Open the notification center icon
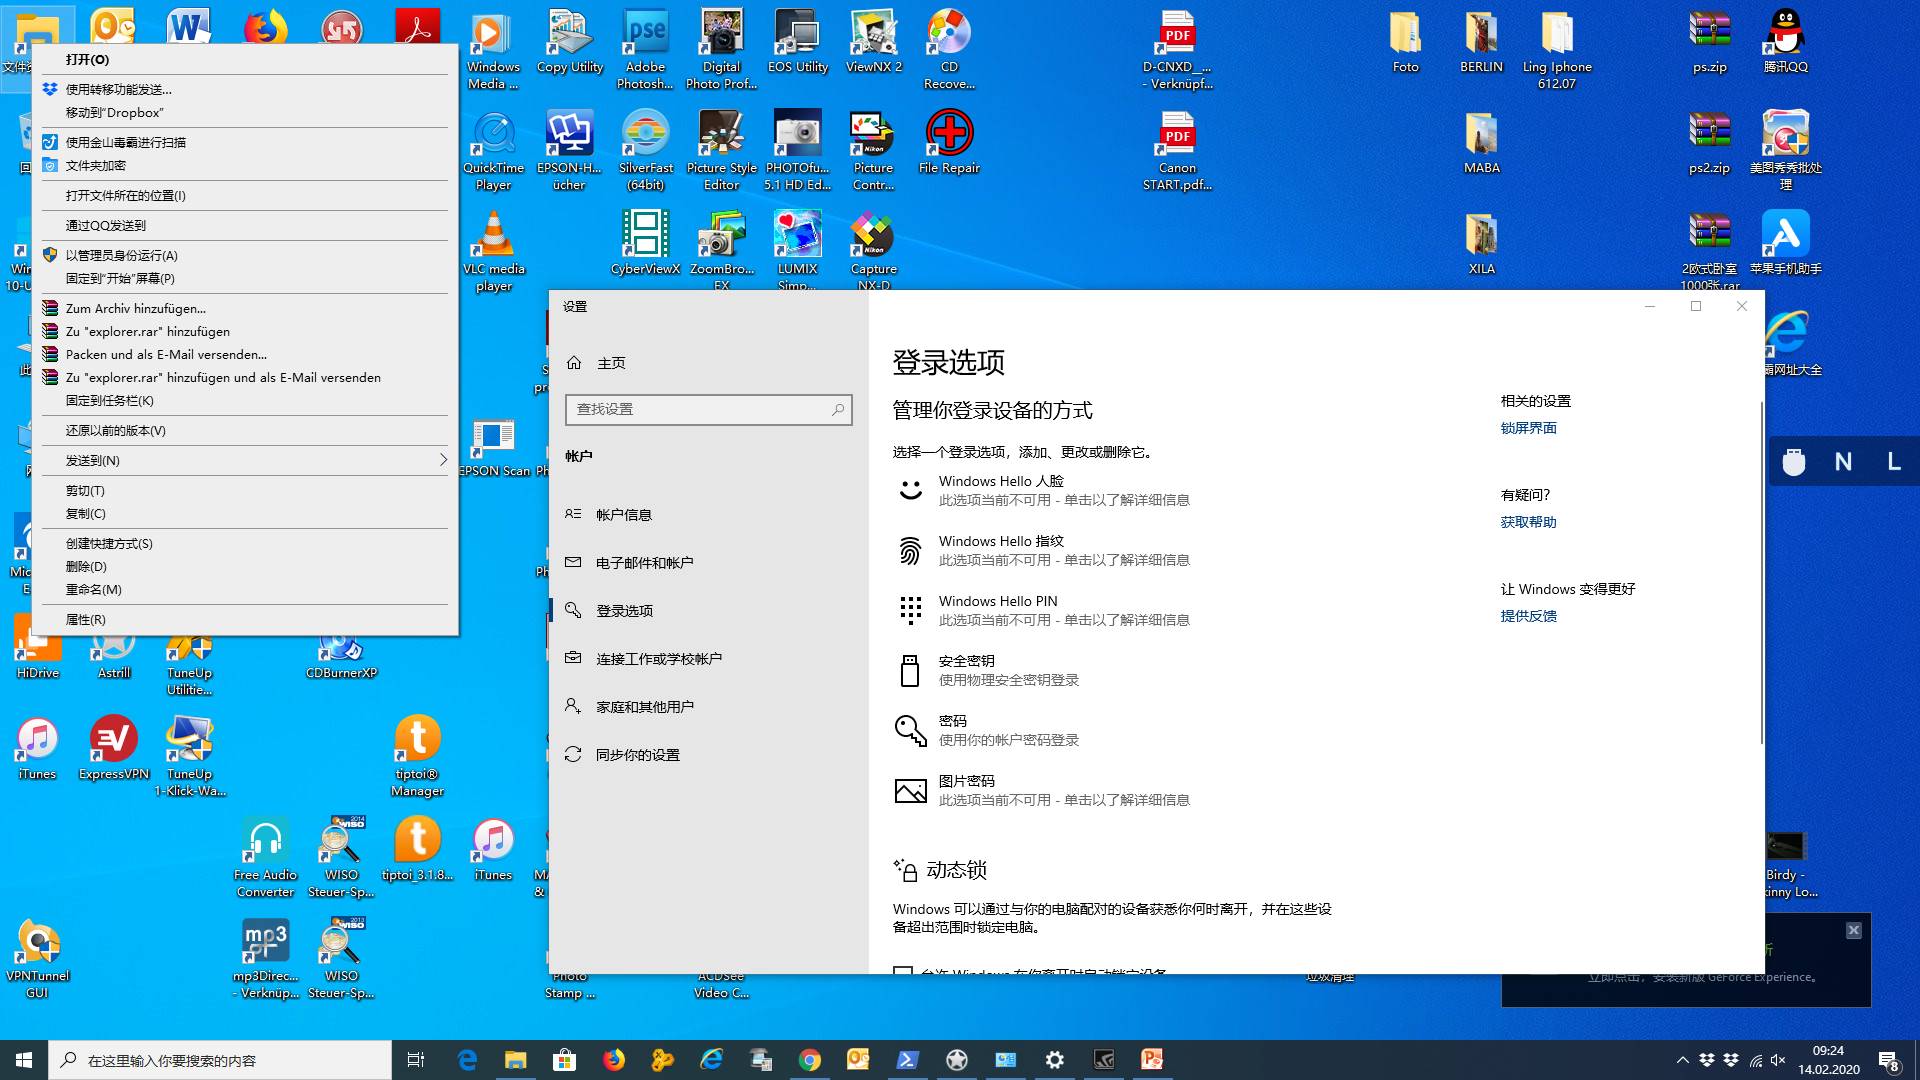The width and height of the screenshot is (1920, 1080). (x=1889, y=1060)
